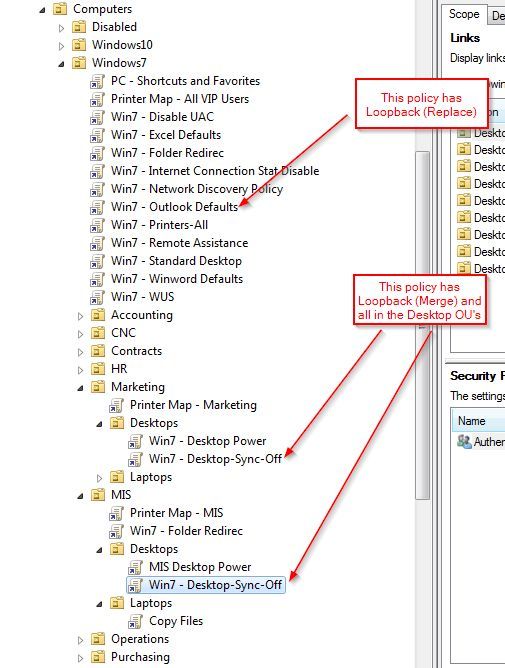Expand the Disabled OU node

pos(61,28)
